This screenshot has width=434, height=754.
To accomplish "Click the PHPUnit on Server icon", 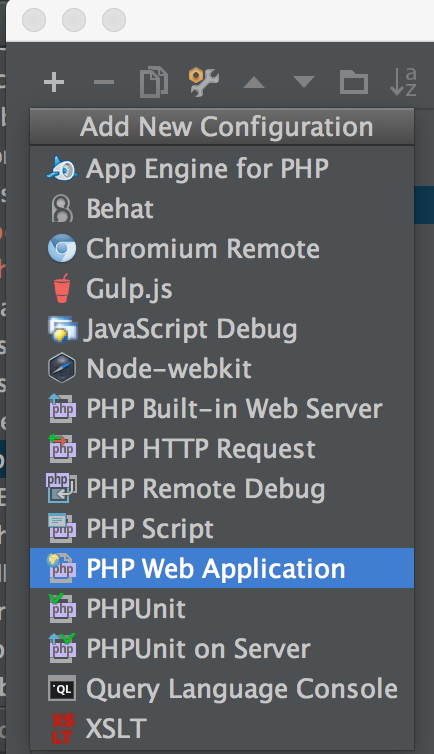I will [x=62, y=648].
